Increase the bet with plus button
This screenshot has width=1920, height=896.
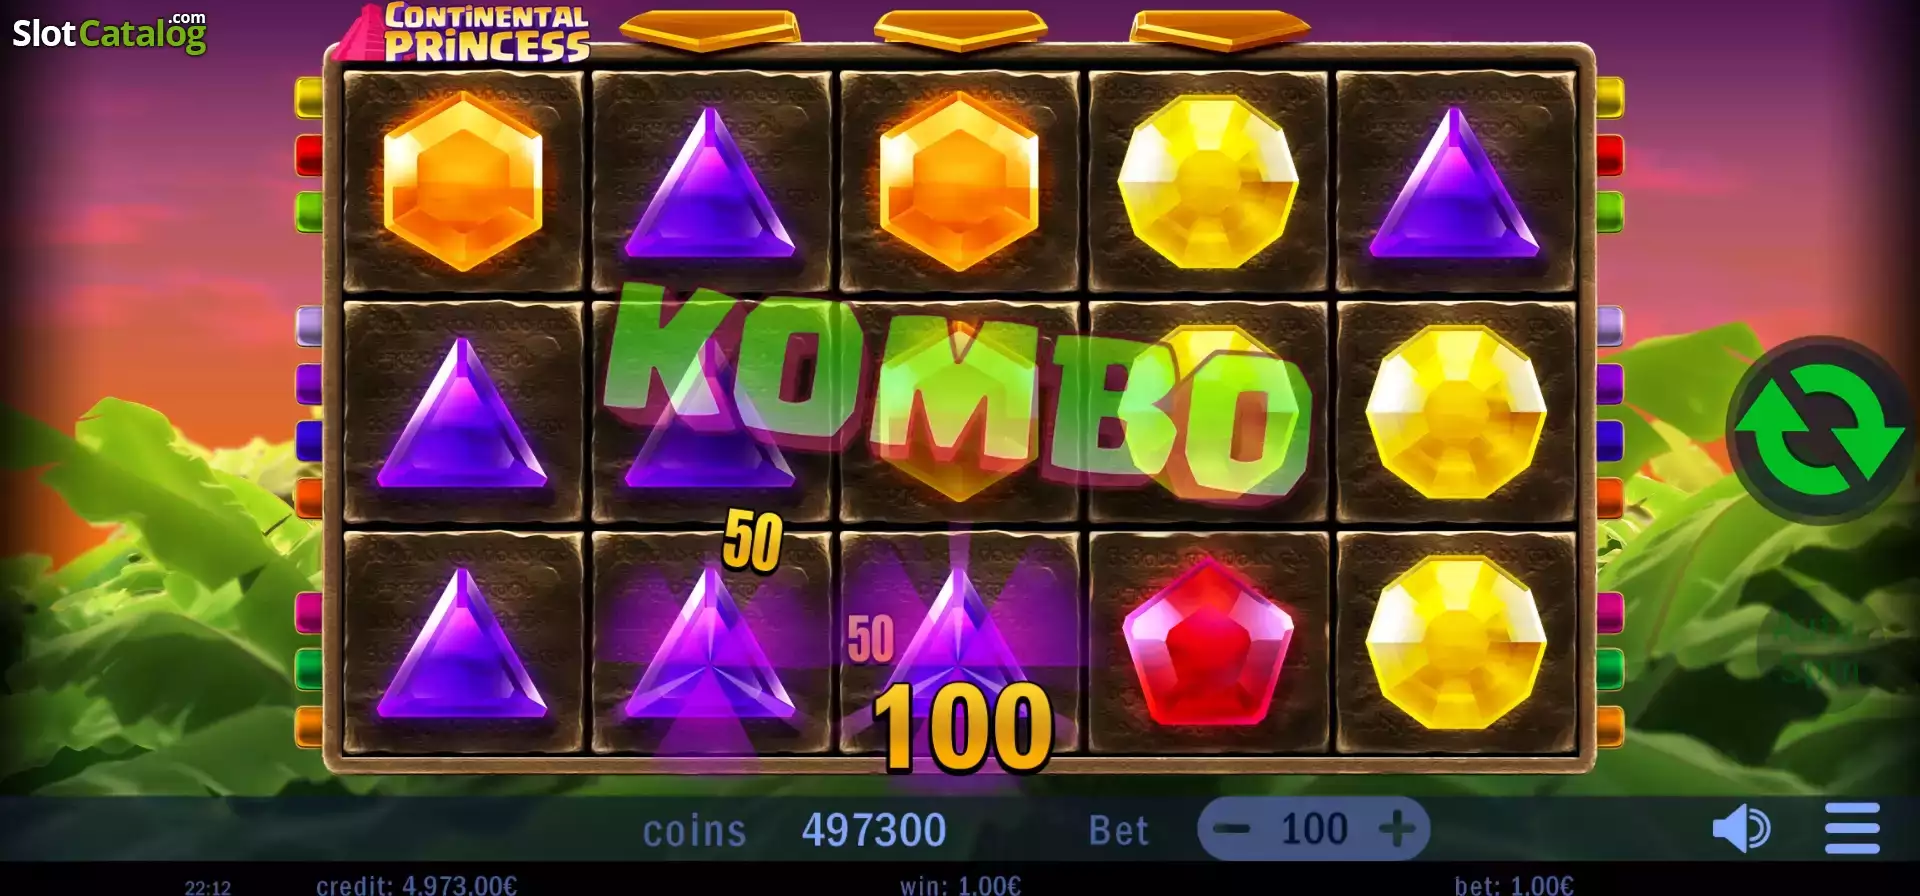1397,828
